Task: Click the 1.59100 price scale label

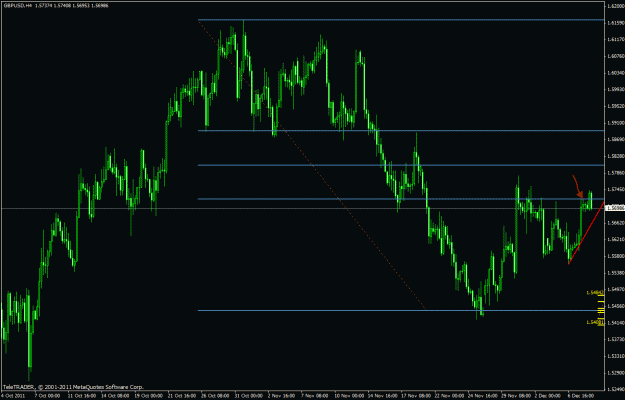Action: [x=615, y=123]
